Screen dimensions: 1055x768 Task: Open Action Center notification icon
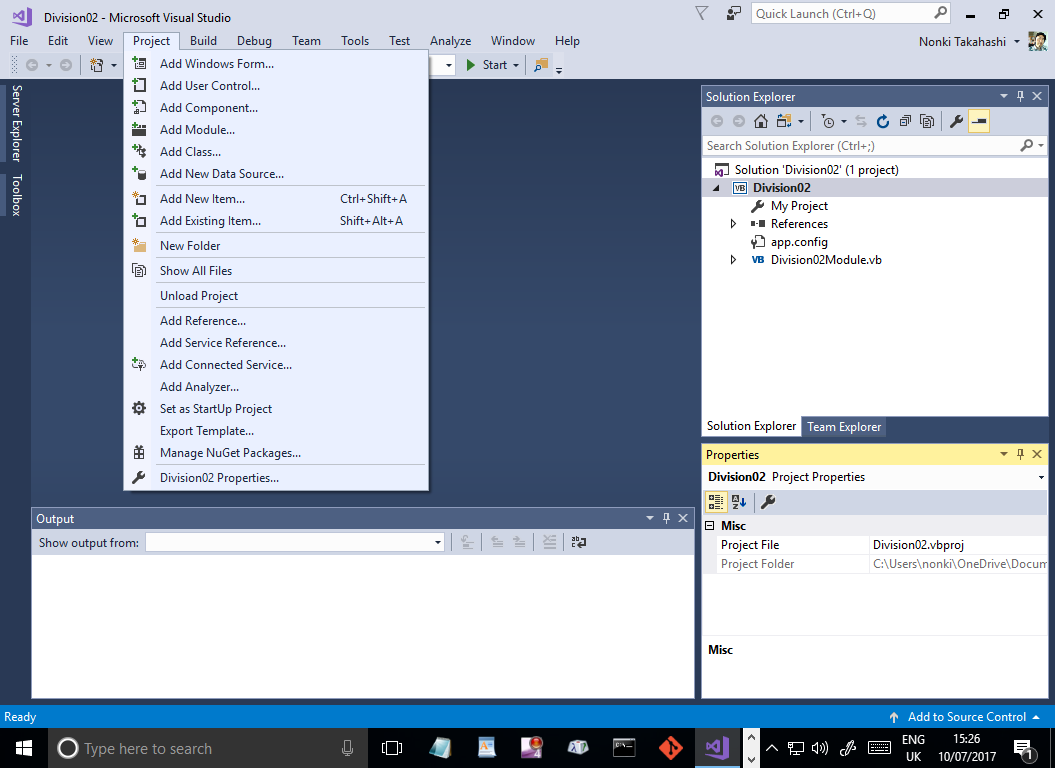tap(1024, 748)
